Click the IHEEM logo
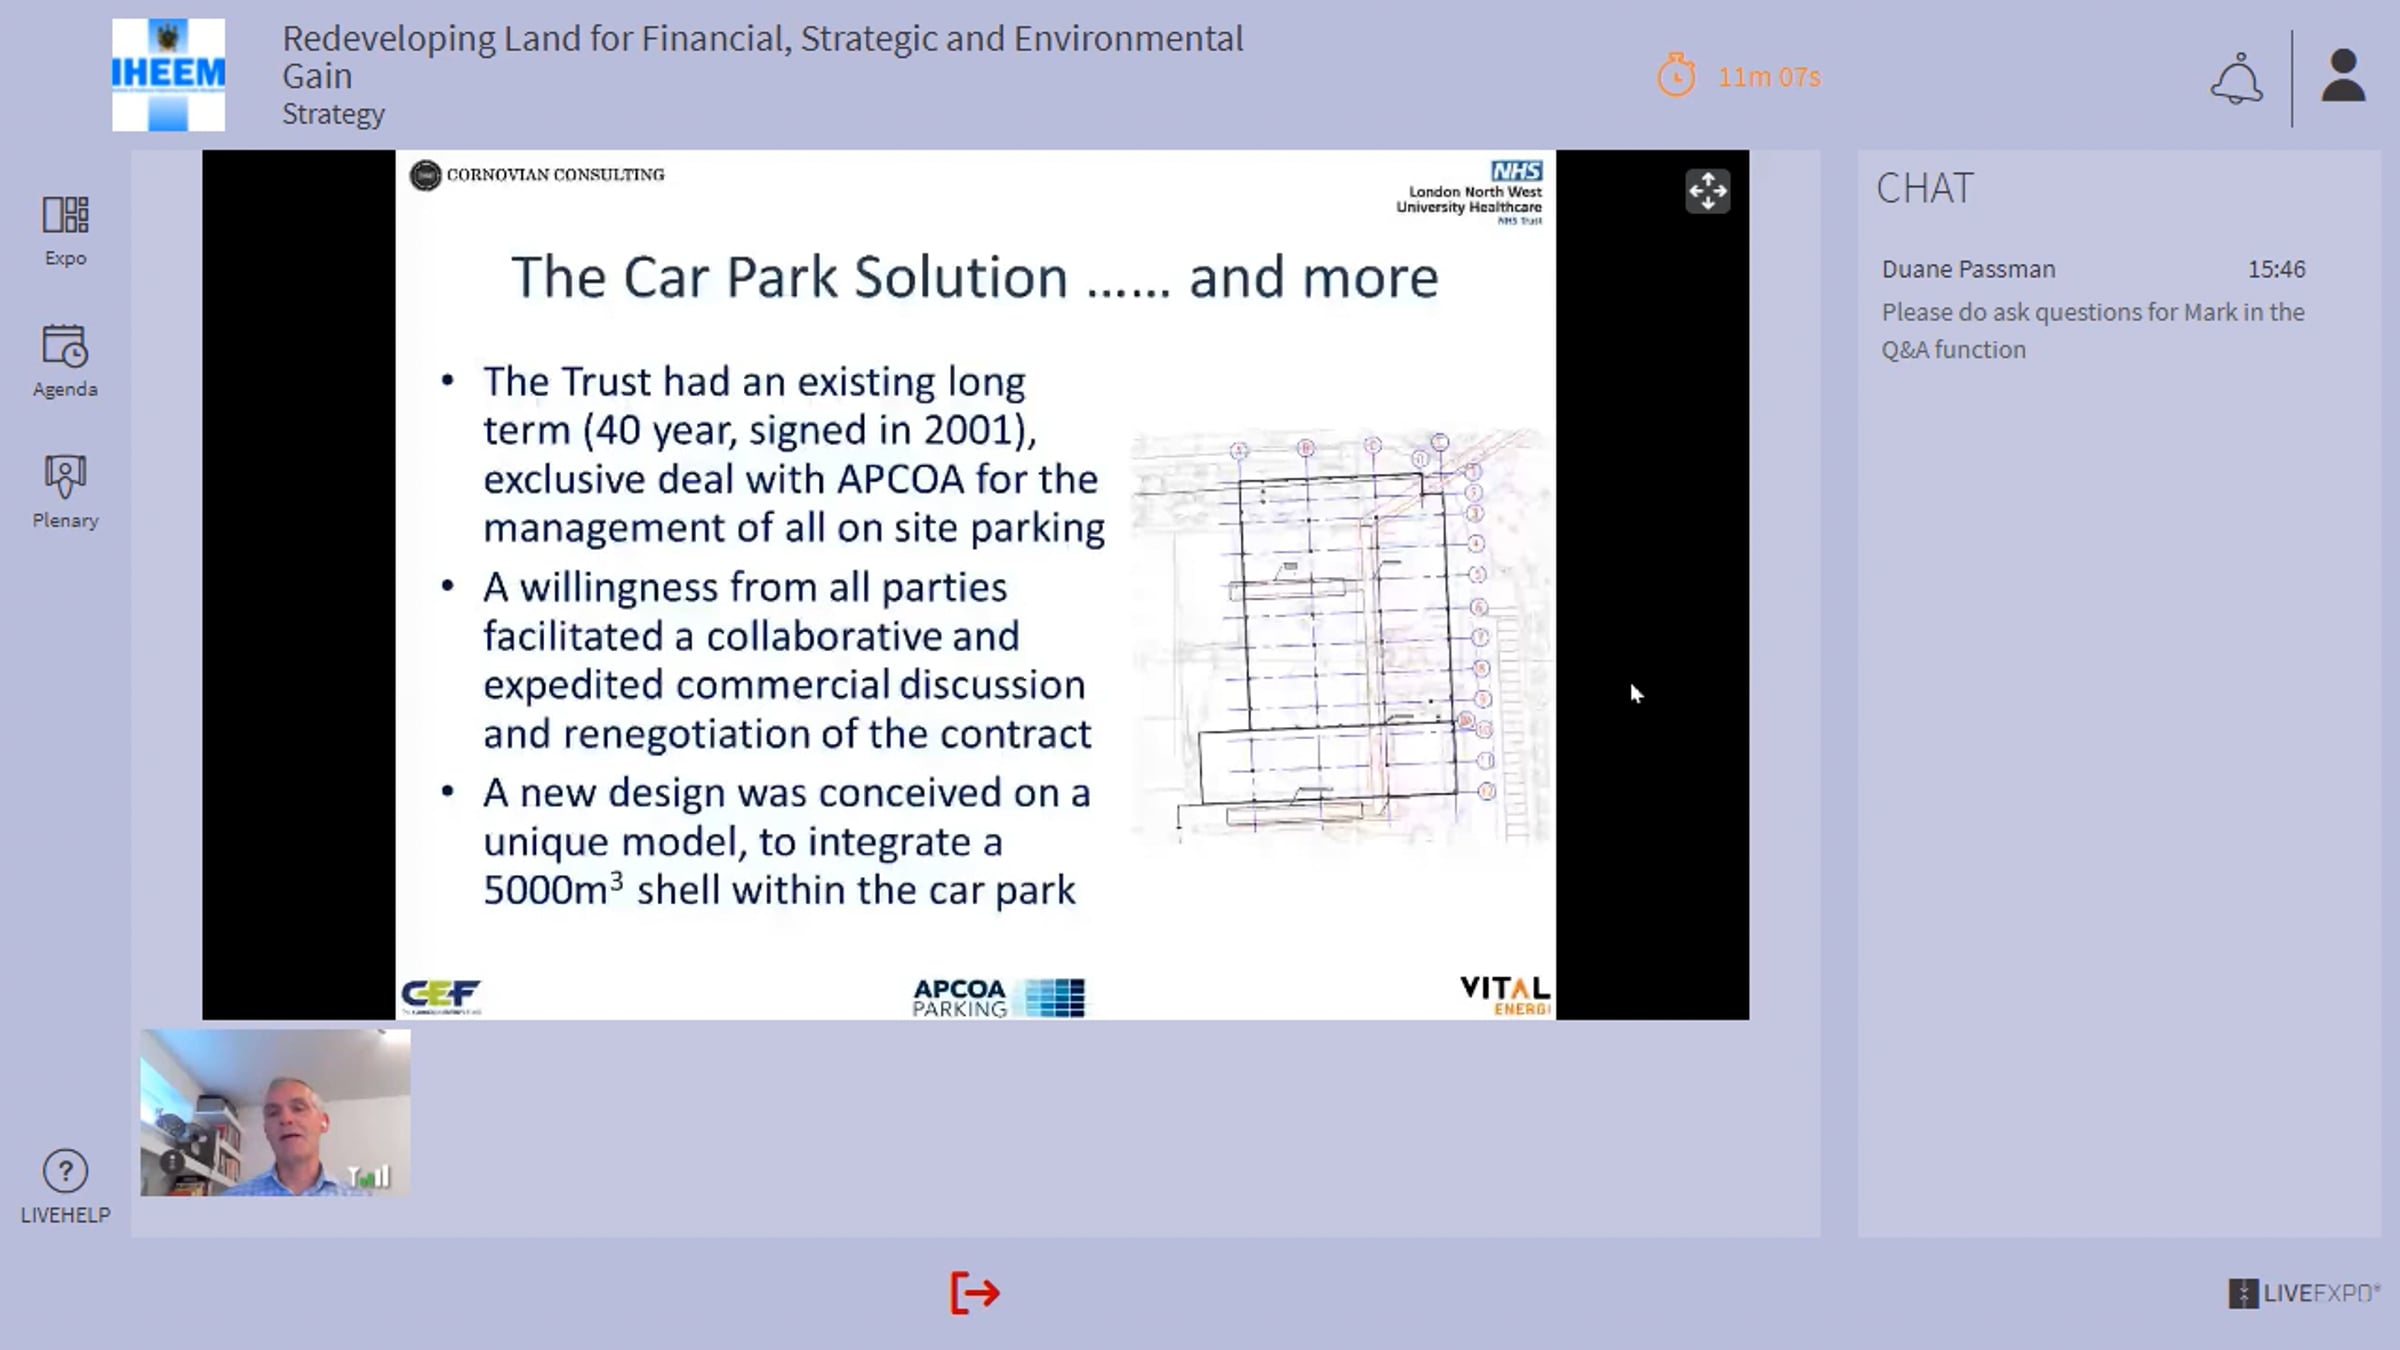The width and height of the screenshot is (2400, 1350). tap(168, 75)
